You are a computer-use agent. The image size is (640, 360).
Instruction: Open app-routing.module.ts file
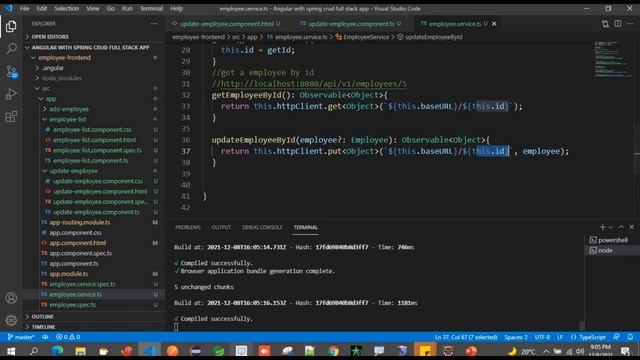click(x=80, y=222)
